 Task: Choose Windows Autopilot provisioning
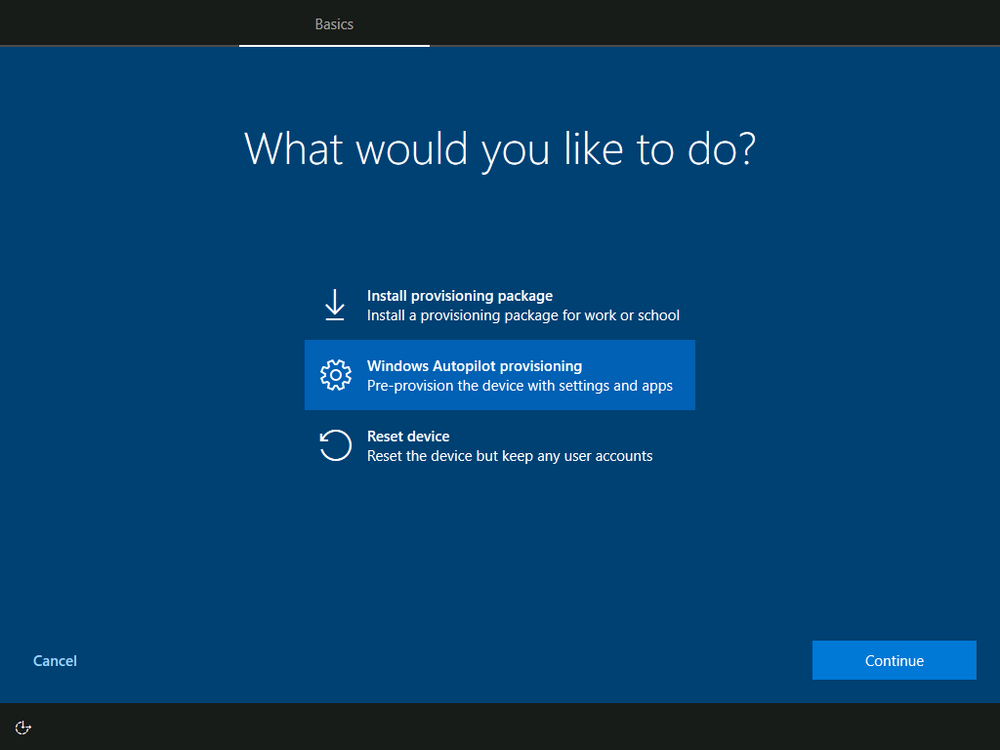(x=500, y=375)
